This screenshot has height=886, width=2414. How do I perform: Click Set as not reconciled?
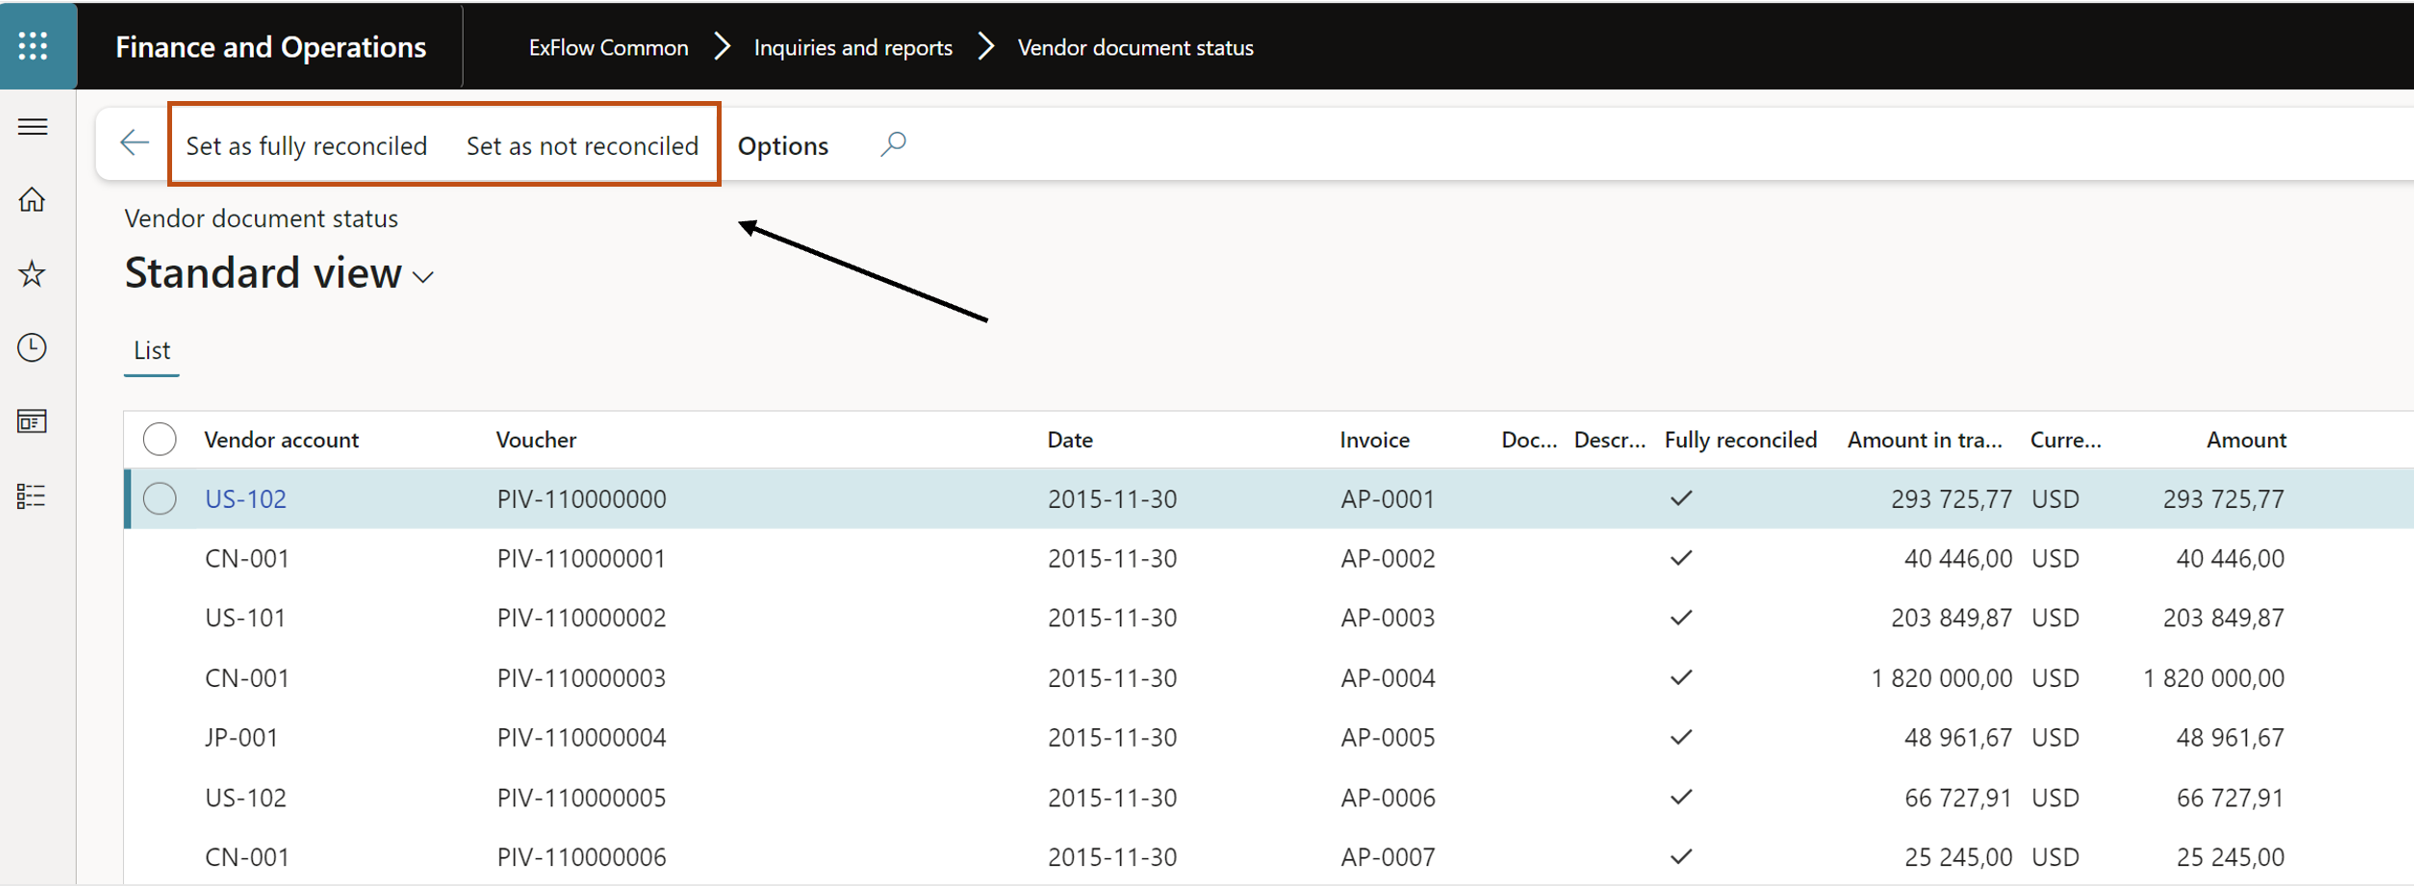point(582,146)
